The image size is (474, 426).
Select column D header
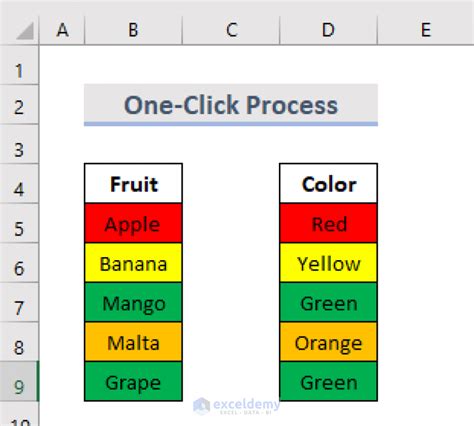328,30
